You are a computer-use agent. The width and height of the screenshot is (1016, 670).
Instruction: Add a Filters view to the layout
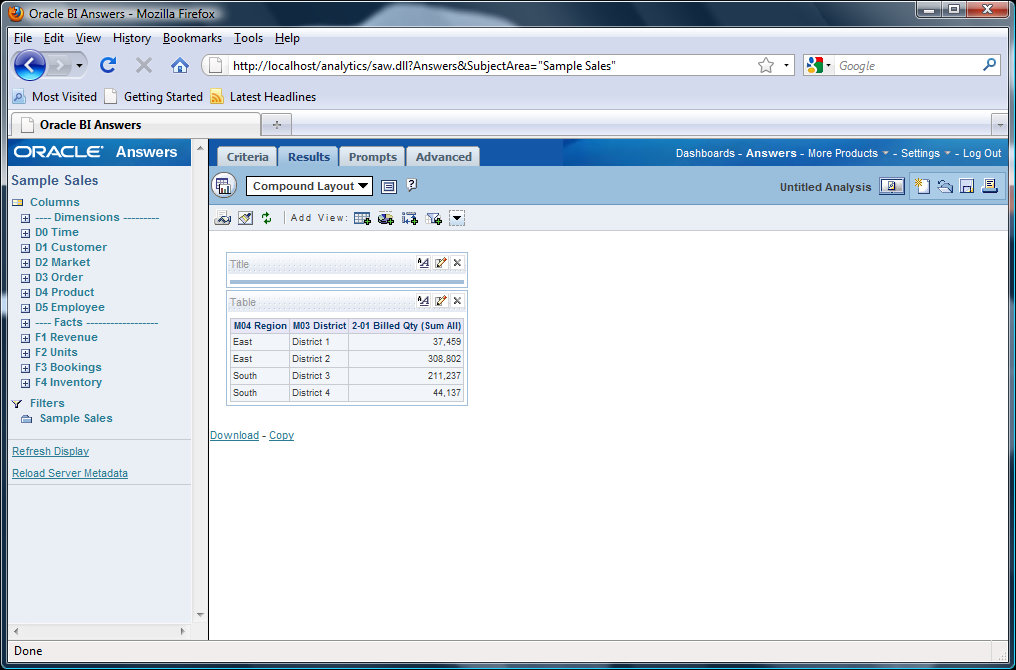pyautogui.click(x=433, y=217)
